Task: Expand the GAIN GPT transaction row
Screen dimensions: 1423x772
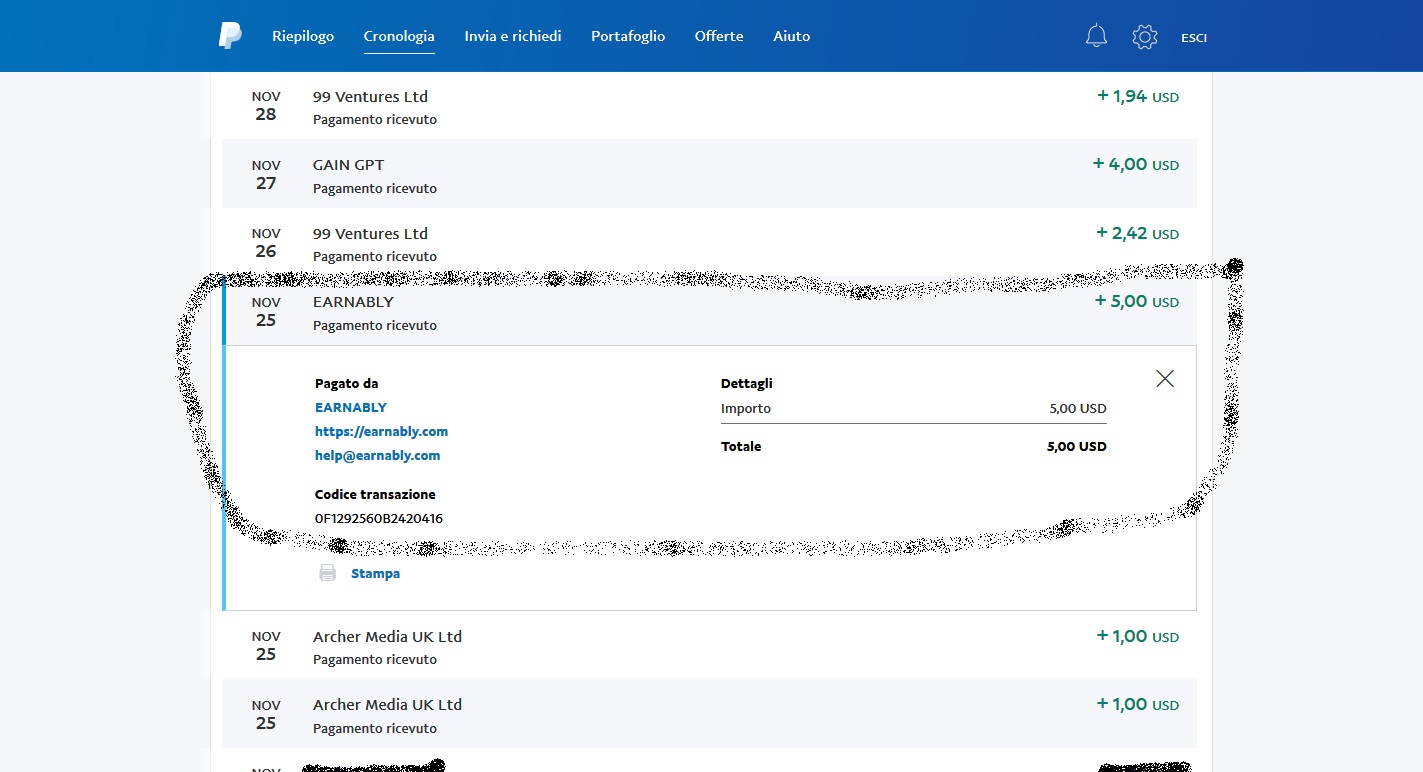Action: click(709, 174)
